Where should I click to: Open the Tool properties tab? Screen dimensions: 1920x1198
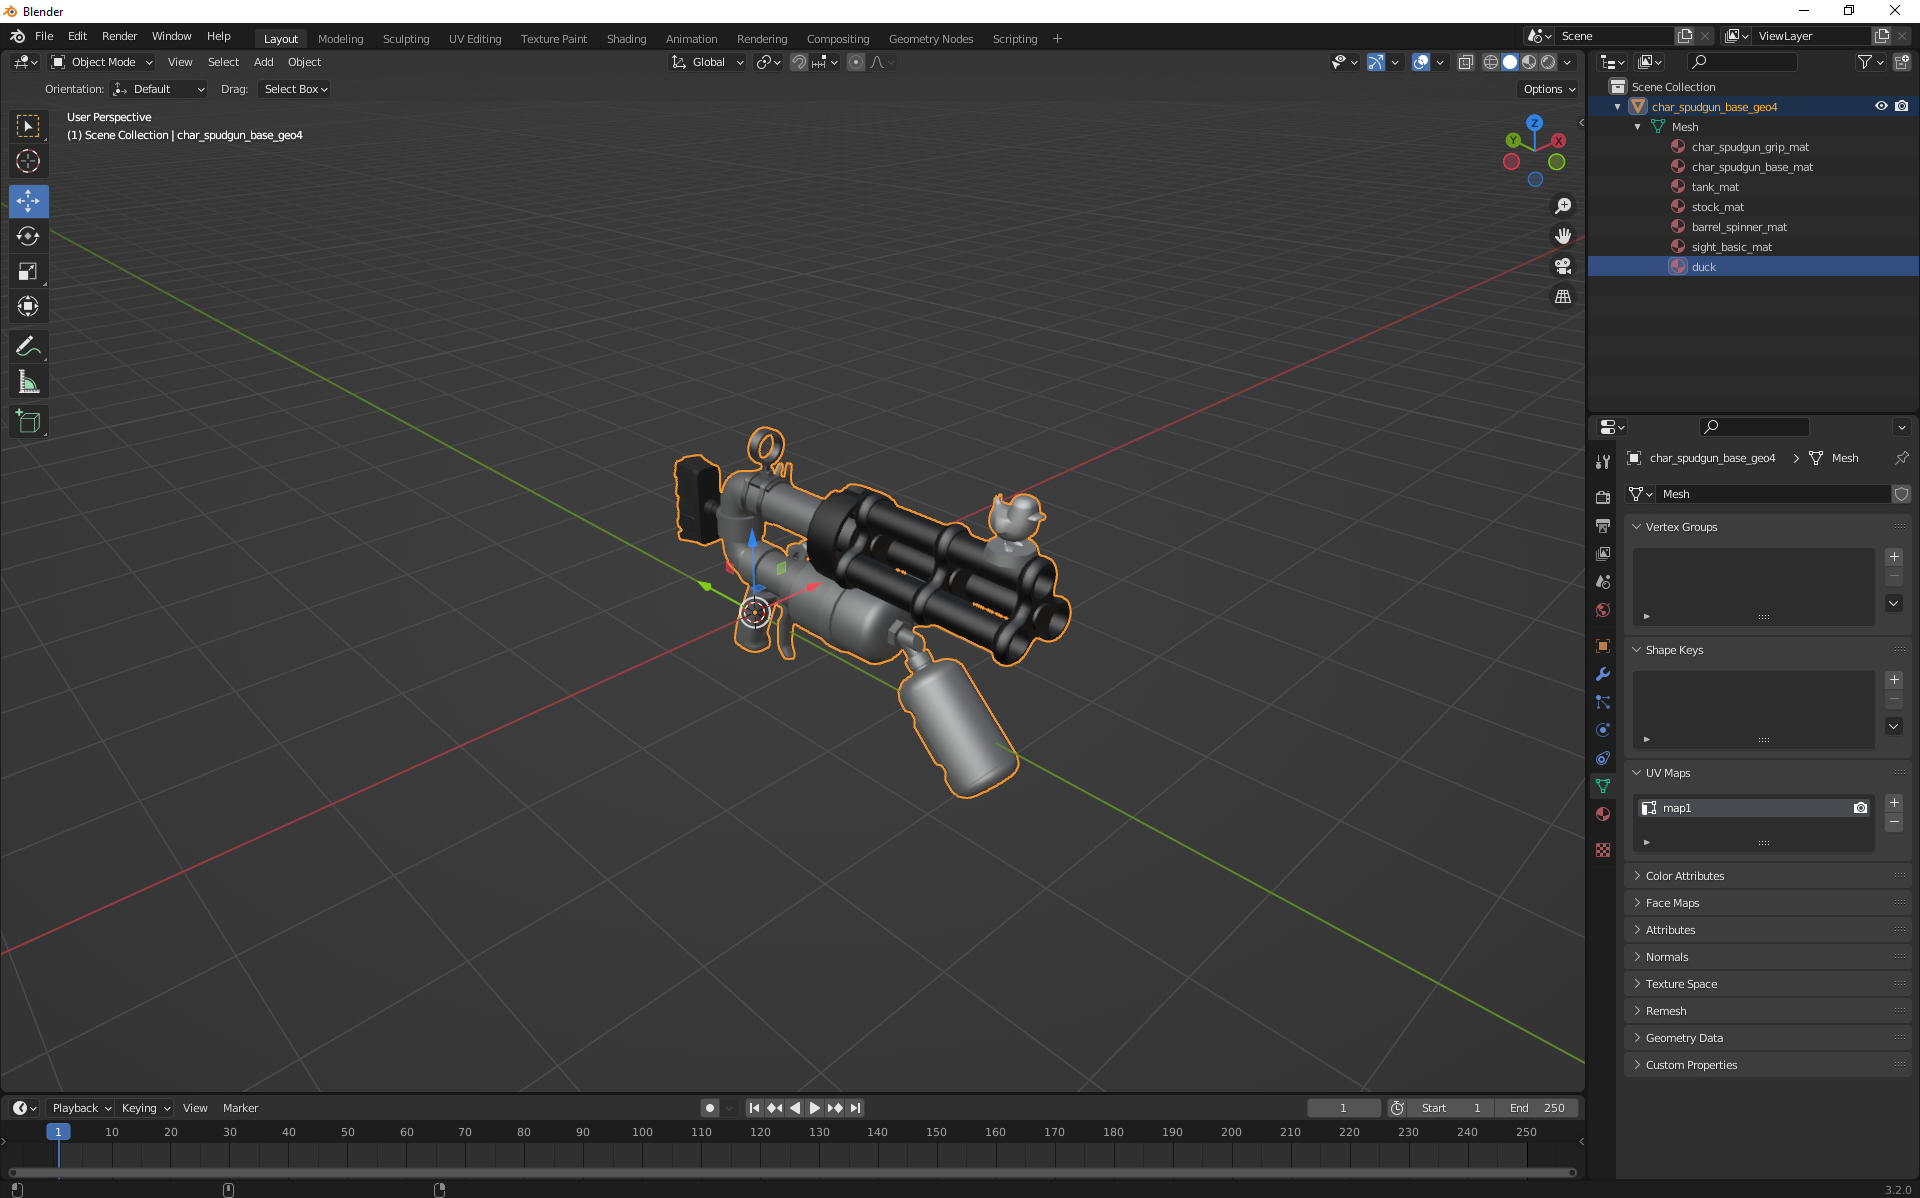point(1603,461)
